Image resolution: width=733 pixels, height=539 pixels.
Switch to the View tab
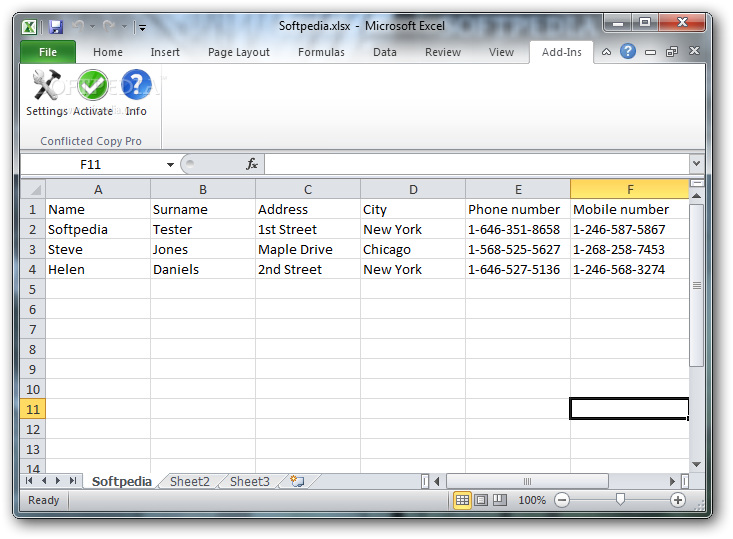pyautogui.click(x=501, y=52)
